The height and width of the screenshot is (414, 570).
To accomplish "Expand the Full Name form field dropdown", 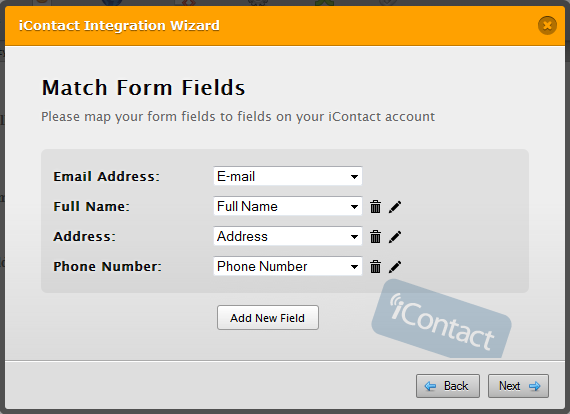I will click(x=288, y=206).
